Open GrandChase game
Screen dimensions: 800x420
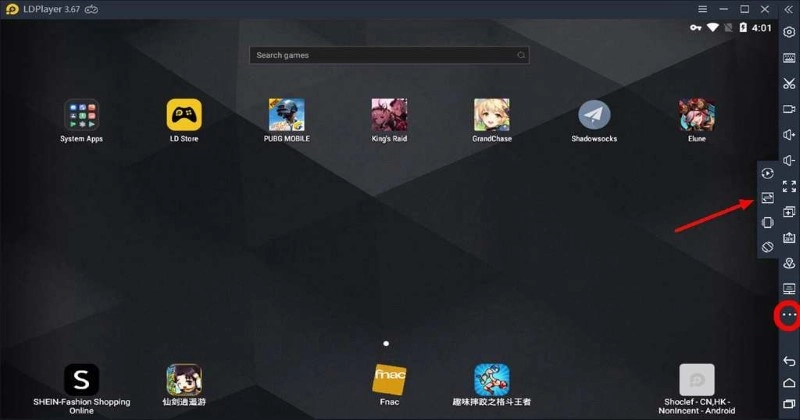(x=491, y=115)
